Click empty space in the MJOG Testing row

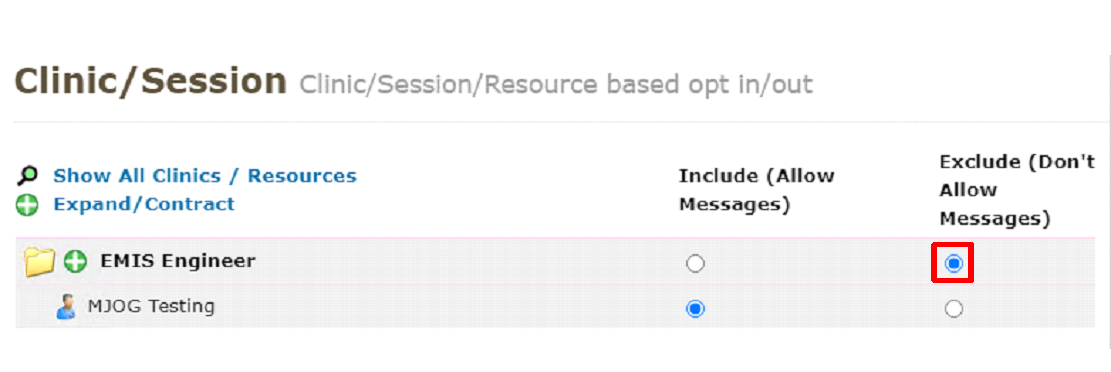(453, 308)
